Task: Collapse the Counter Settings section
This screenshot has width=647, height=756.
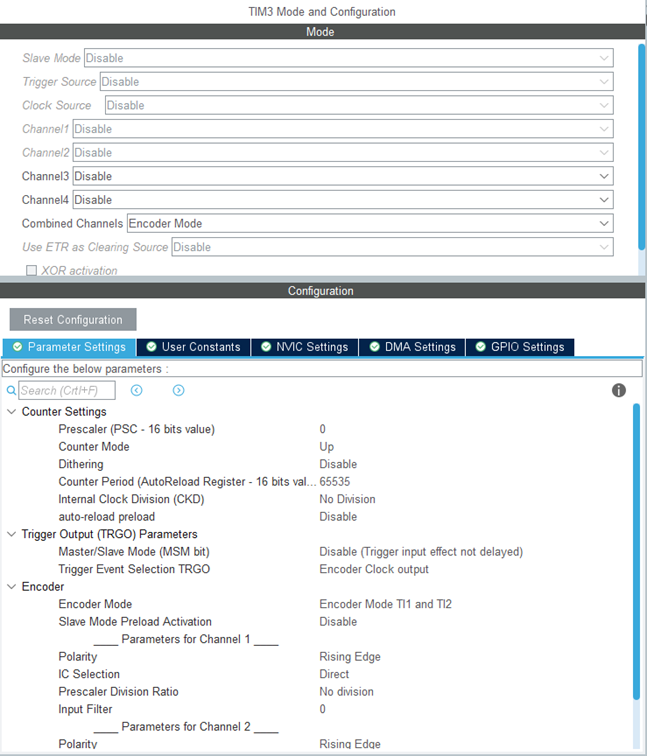Action: point(11,412)
